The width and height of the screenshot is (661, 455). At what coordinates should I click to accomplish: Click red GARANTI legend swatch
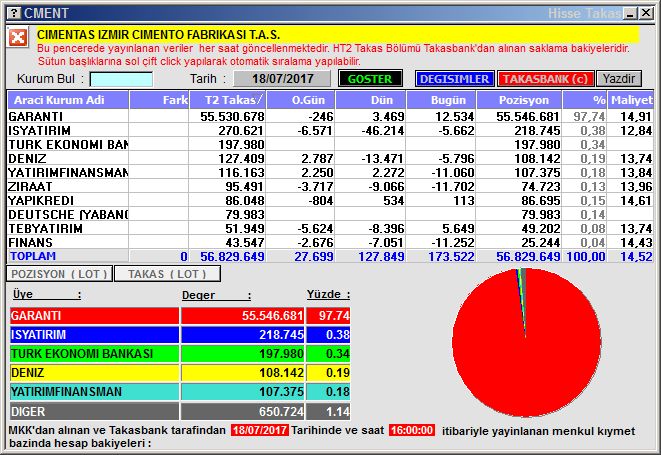94,316
